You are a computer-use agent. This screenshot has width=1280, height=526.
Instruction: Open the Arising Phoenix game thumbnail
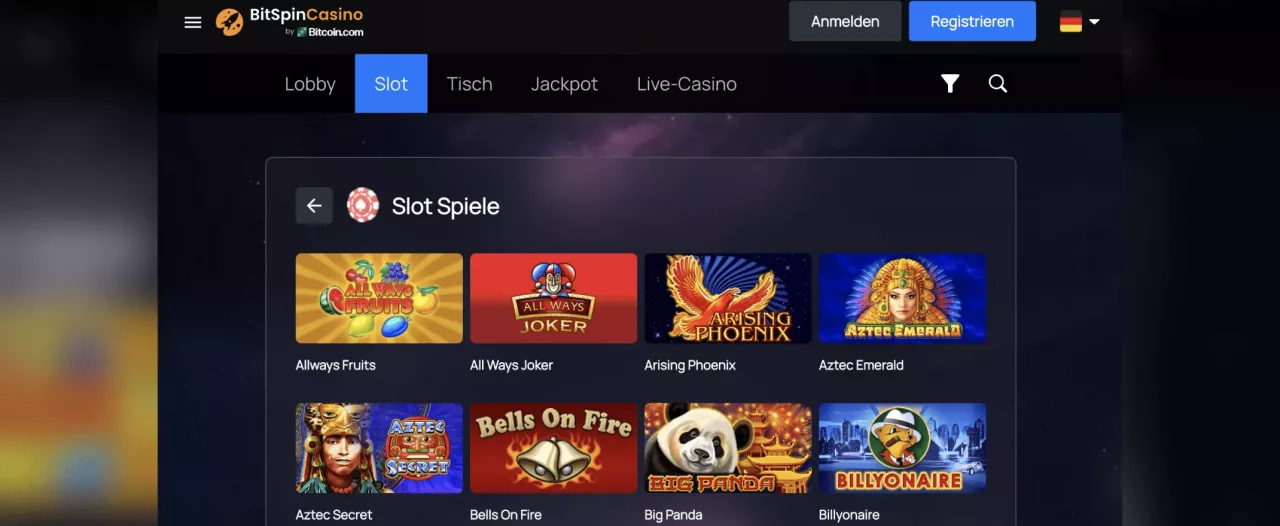pos(728,298)
